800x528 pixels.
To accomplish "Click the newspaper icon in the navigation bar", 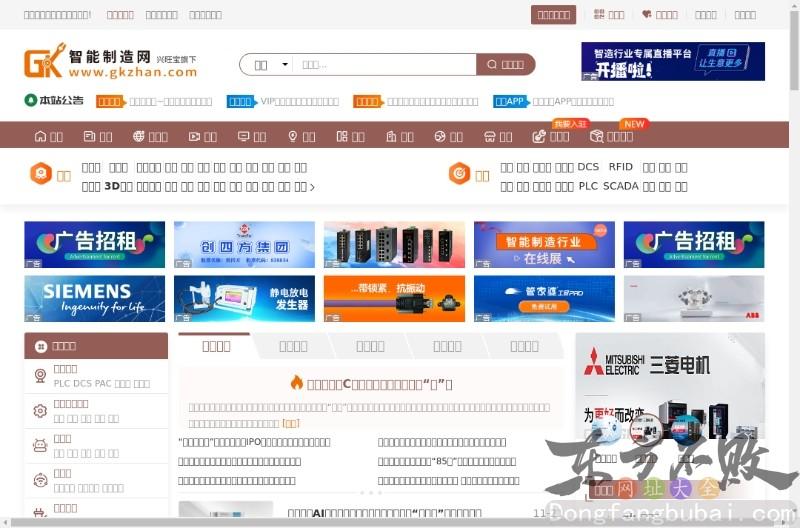I will click(89, 136).
